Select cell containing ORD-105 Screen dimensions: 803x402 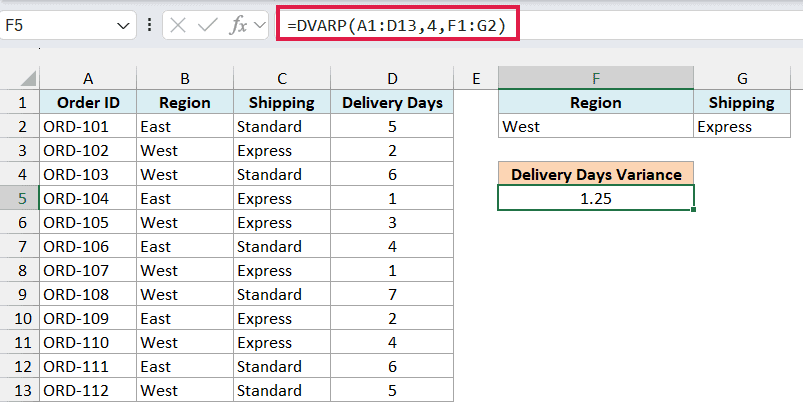pos(88,222)
